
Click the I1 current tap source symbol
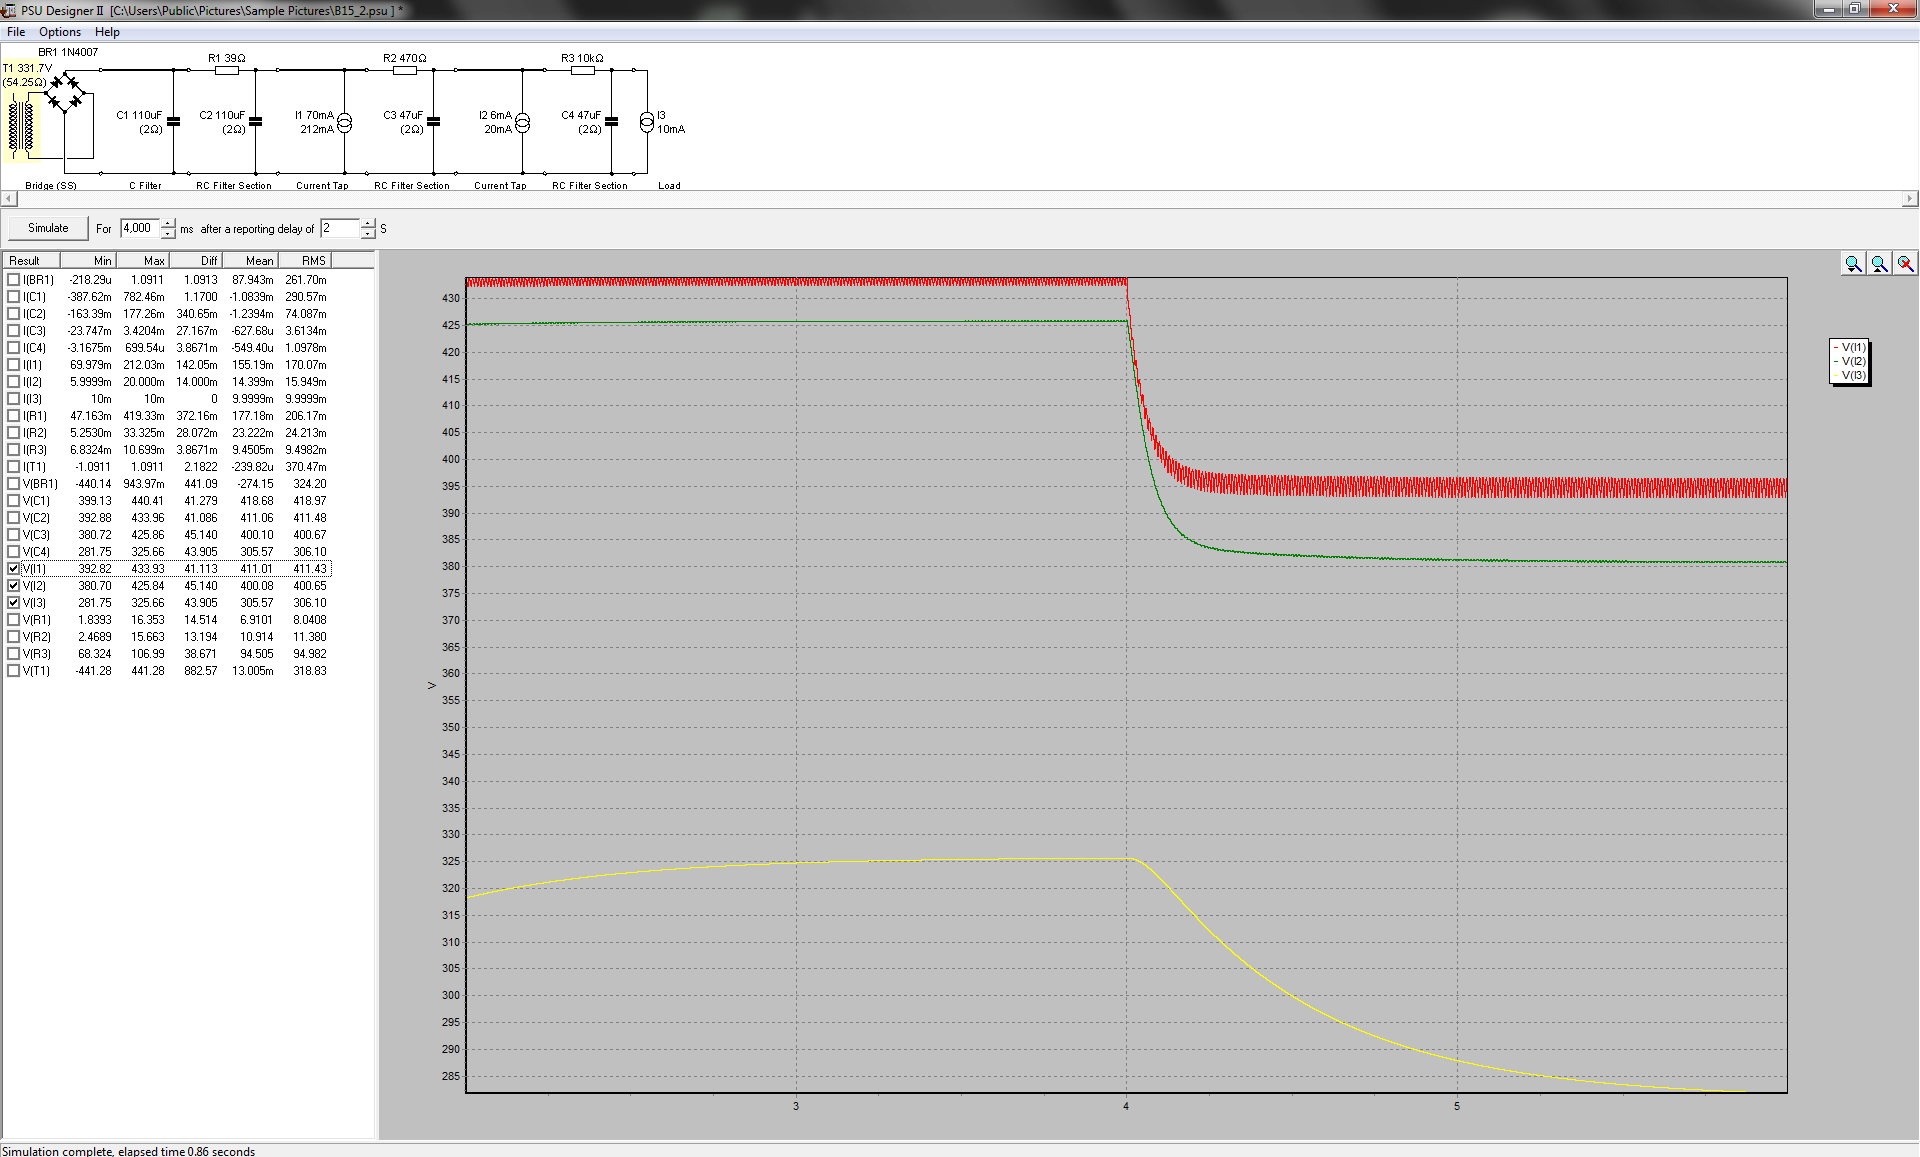coord(344,122)
